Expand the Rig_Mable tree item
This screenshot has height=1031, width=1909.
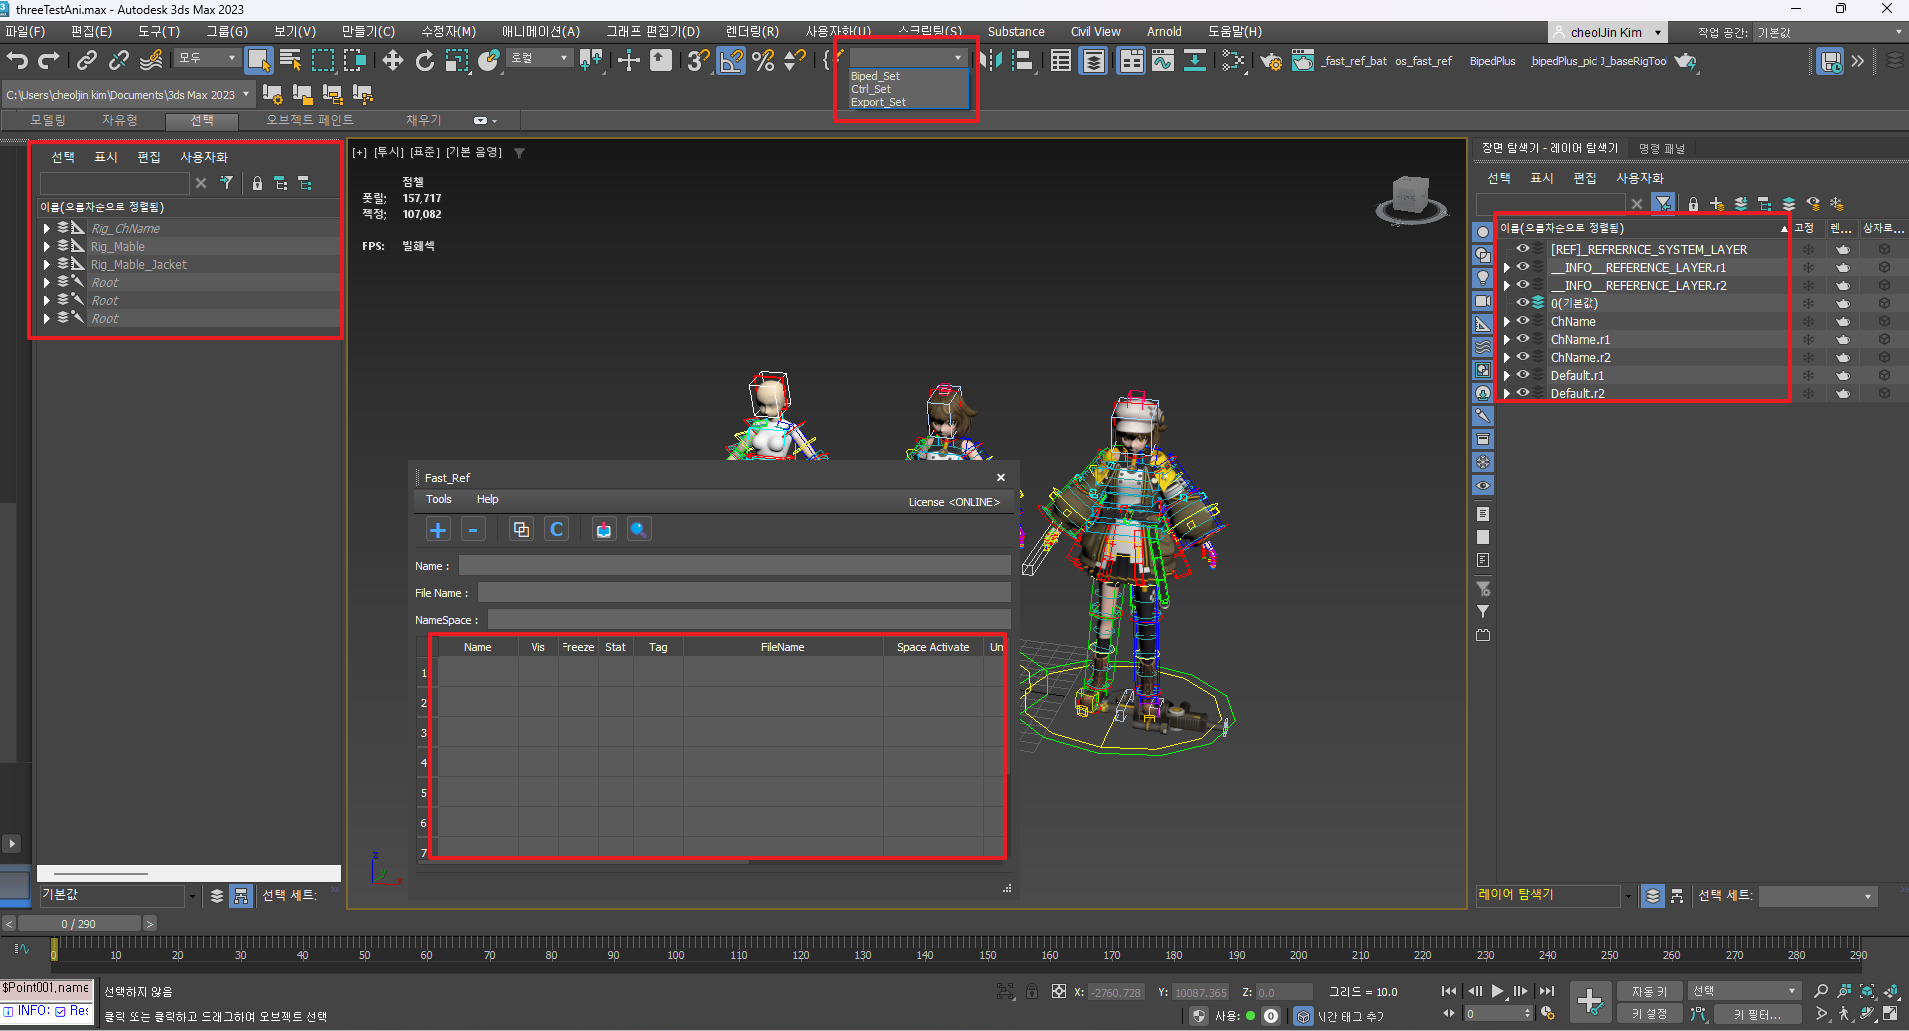click(x=47, y=247)
